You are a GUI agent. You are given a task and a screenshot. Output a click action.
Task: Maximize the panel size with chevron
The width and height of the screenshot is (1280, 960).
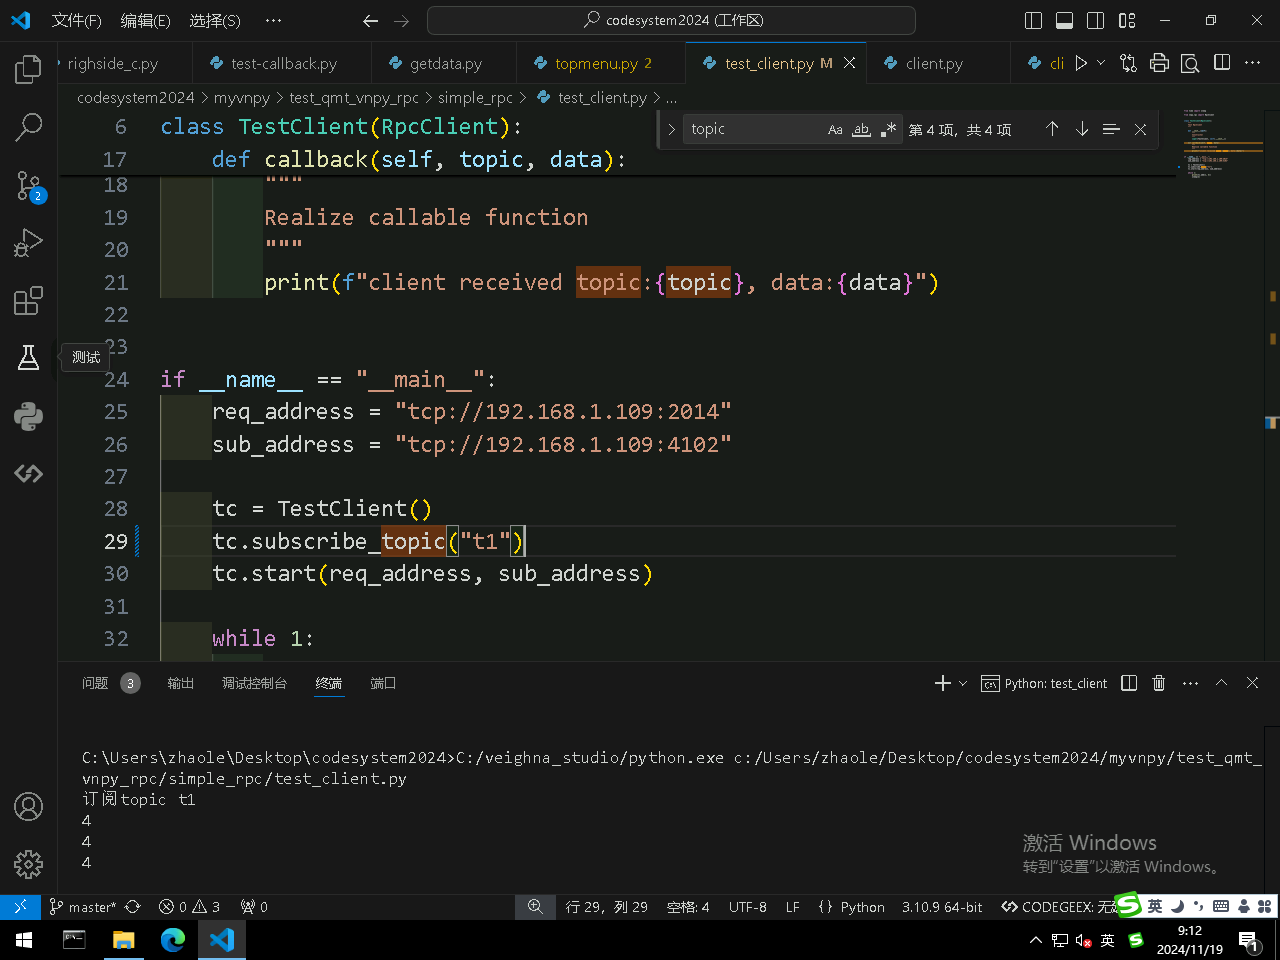click(1221, 683)
